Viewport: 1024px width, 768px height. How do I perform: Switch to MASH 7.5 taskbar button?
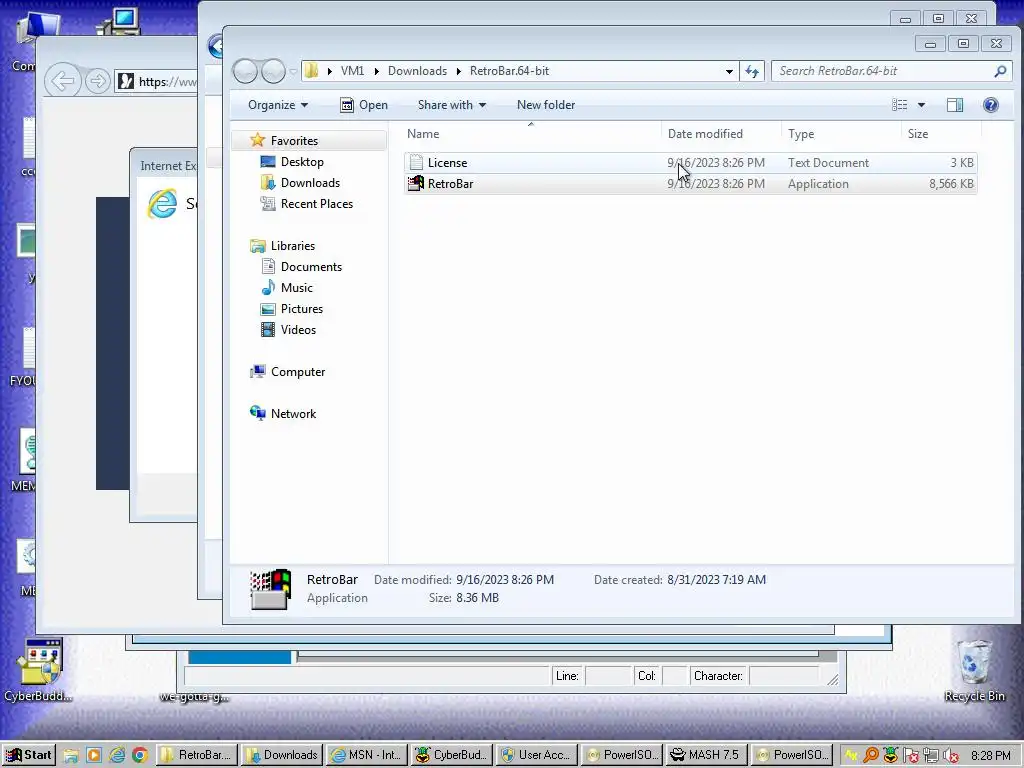[x=707, y=755]
